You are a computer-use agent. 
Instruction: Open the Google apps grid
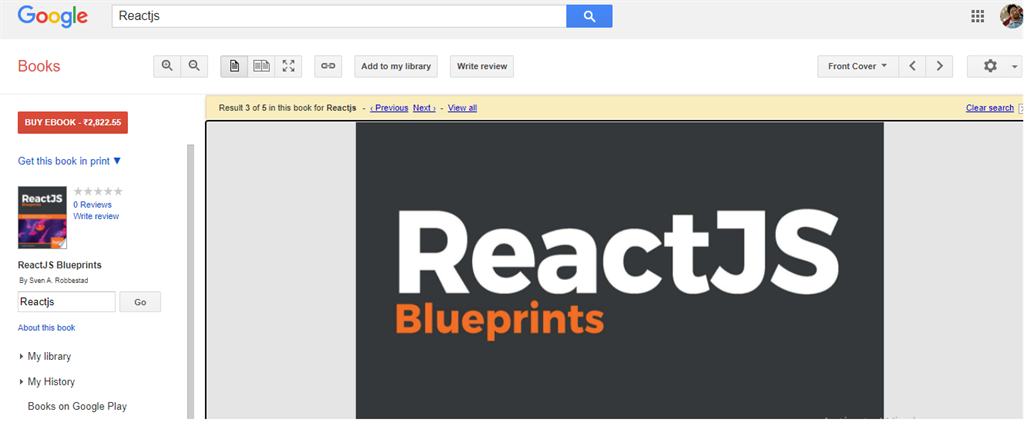[x=978, y=16]
